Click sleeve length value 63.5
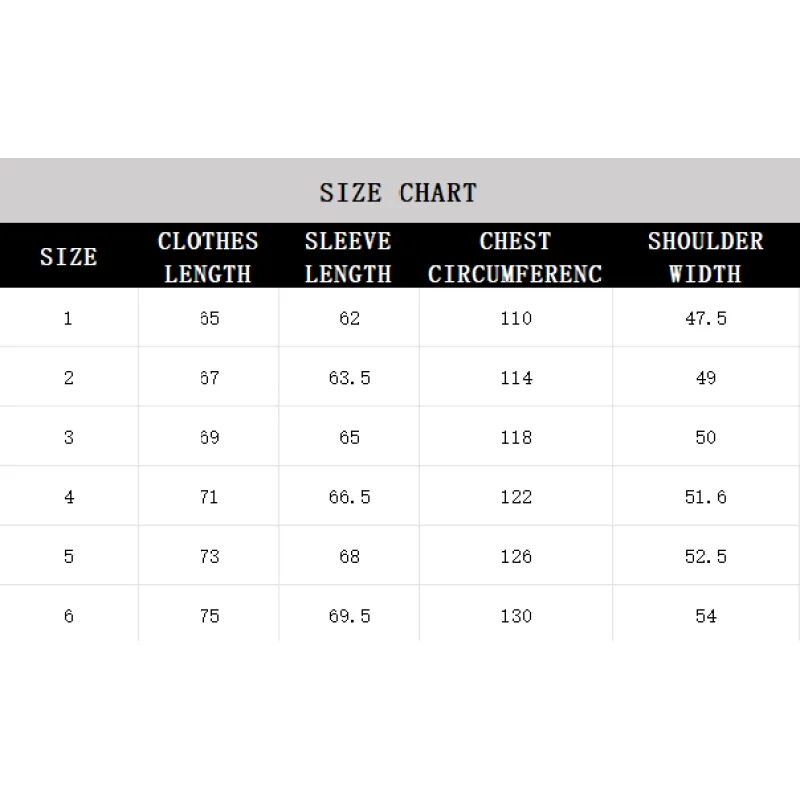800x800 pixels. pos(349,378)
